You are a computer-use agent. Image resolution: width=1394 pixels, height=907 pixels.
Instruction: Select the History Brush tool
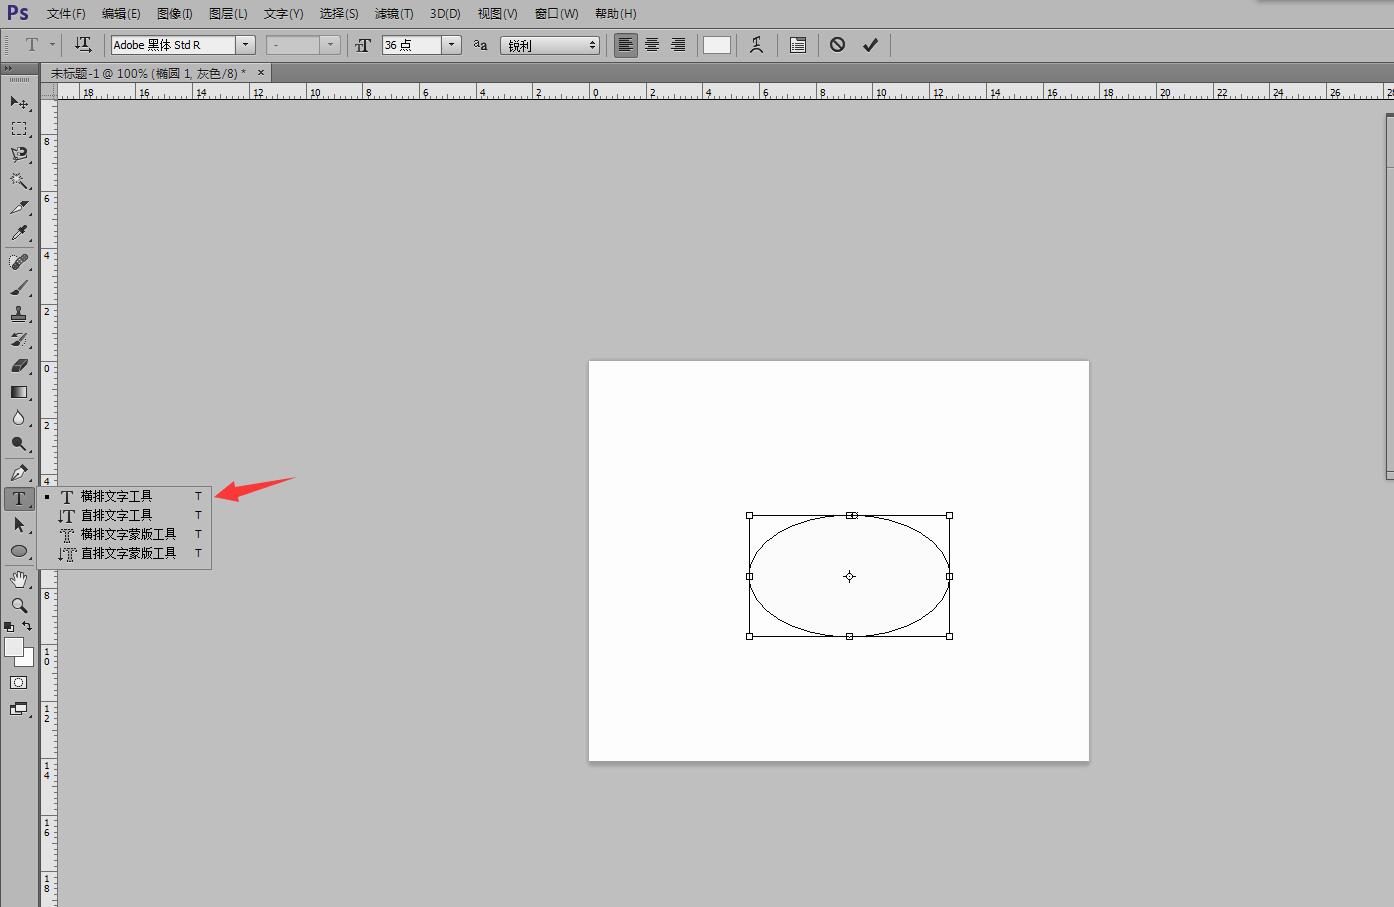[x=19, y=340]
